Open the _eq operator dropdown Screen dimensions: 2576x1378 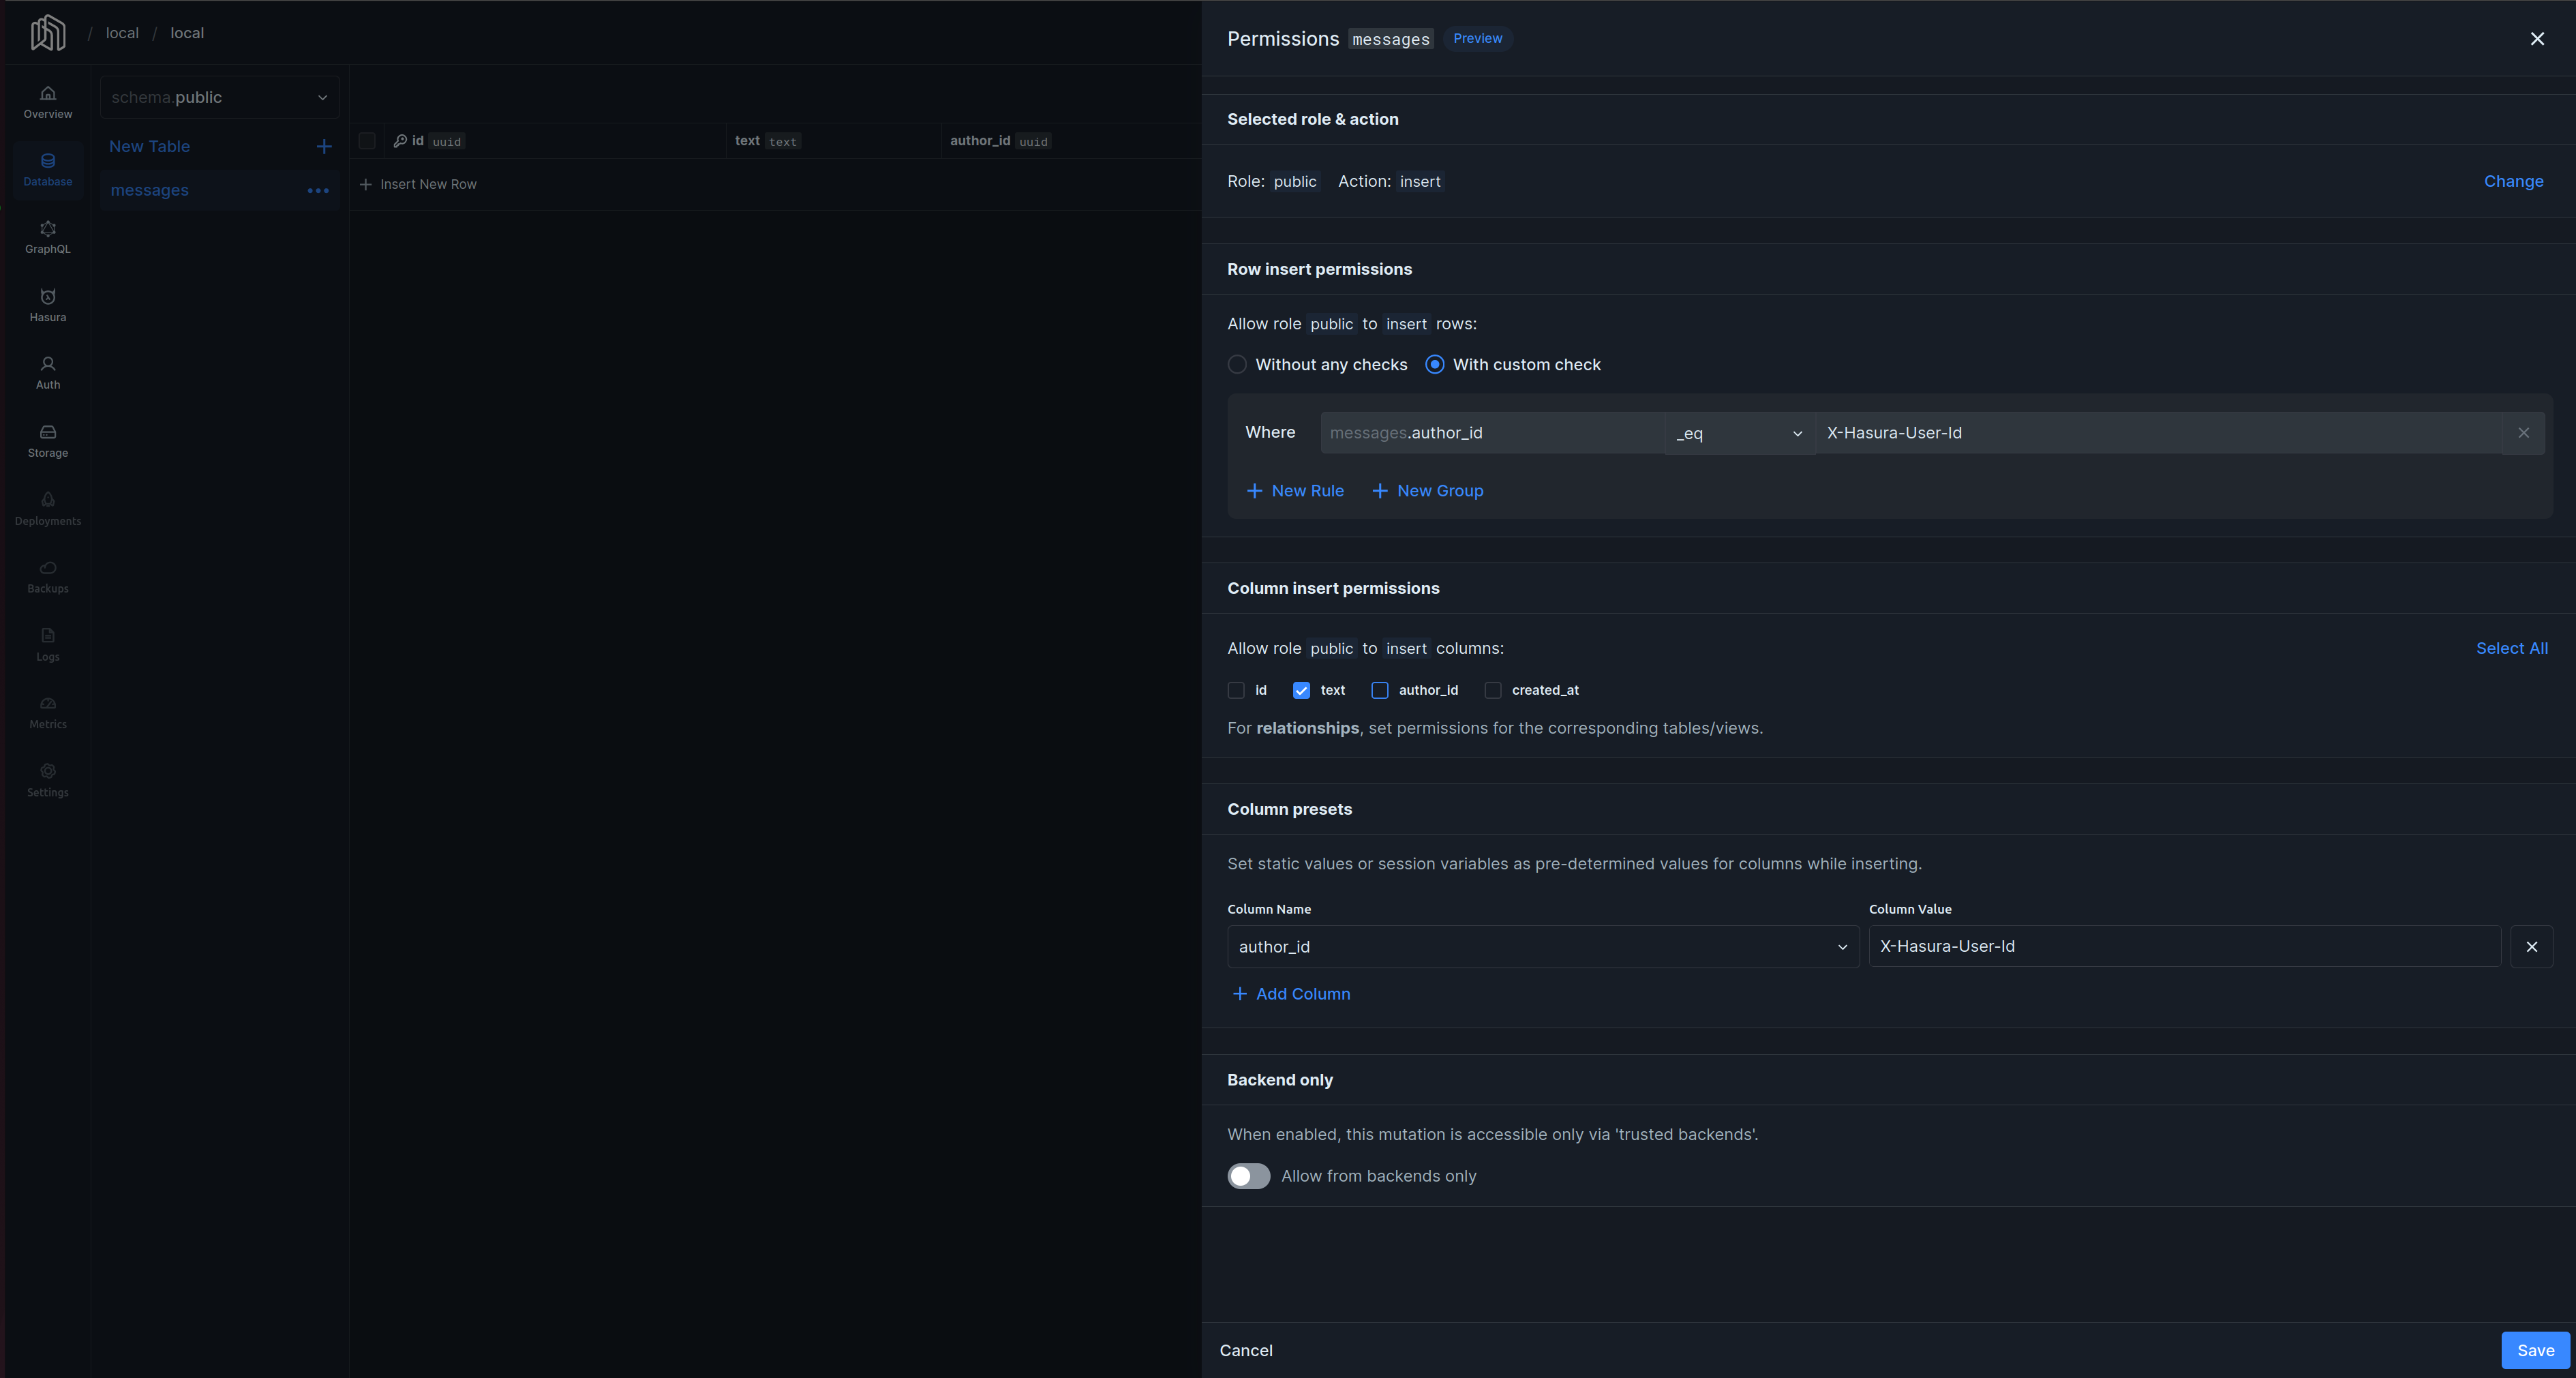[x=1738, y=433]
